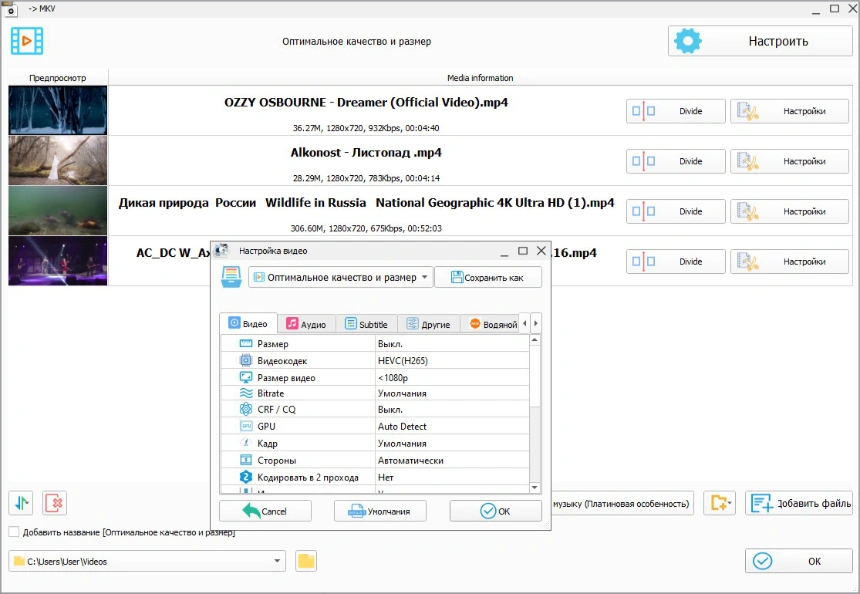Click Видеокодек chip icon
This screenshot has height=594, width=860.
[x=246, y=360]
